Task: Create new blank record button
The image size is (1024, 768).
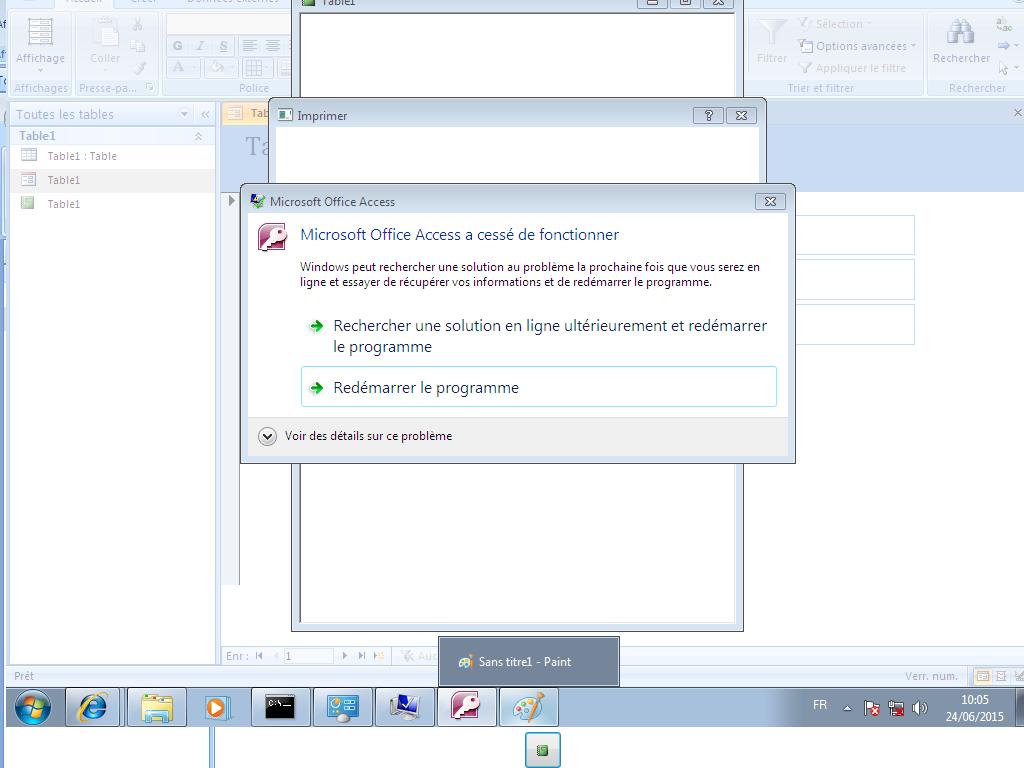Action: 379,656
